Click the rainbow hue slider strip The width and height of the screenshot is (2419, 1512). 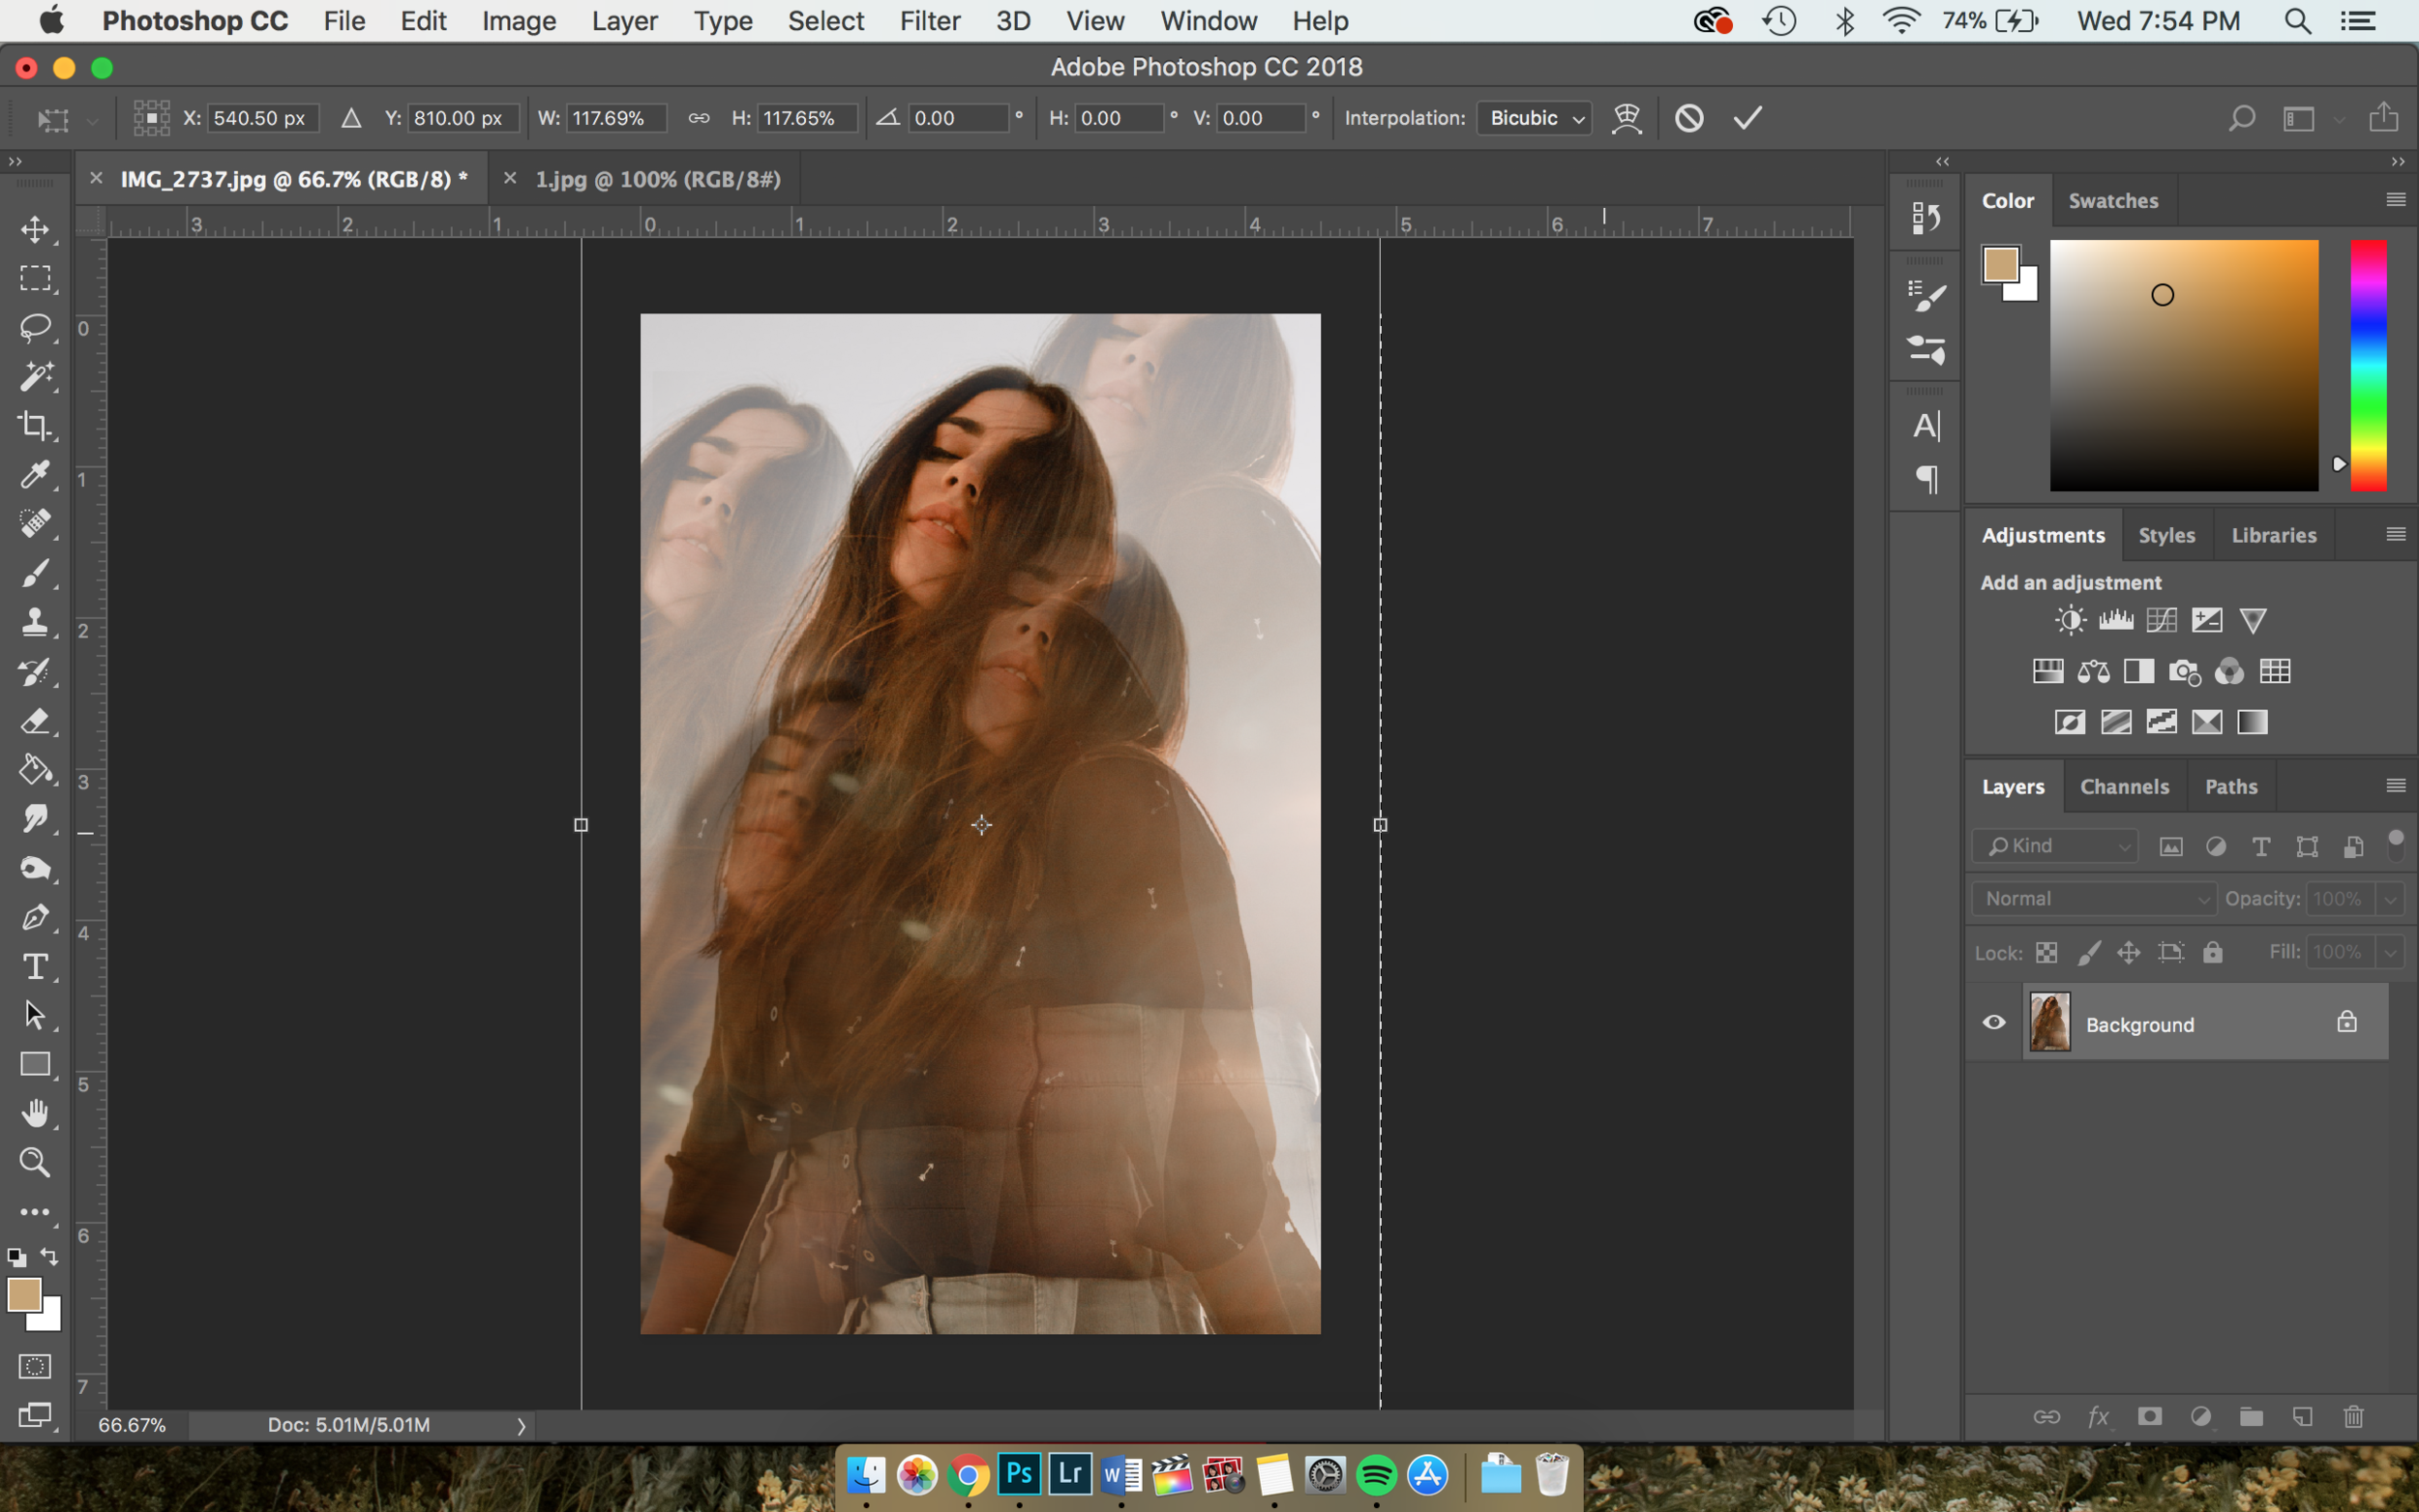click(2368, 365)
